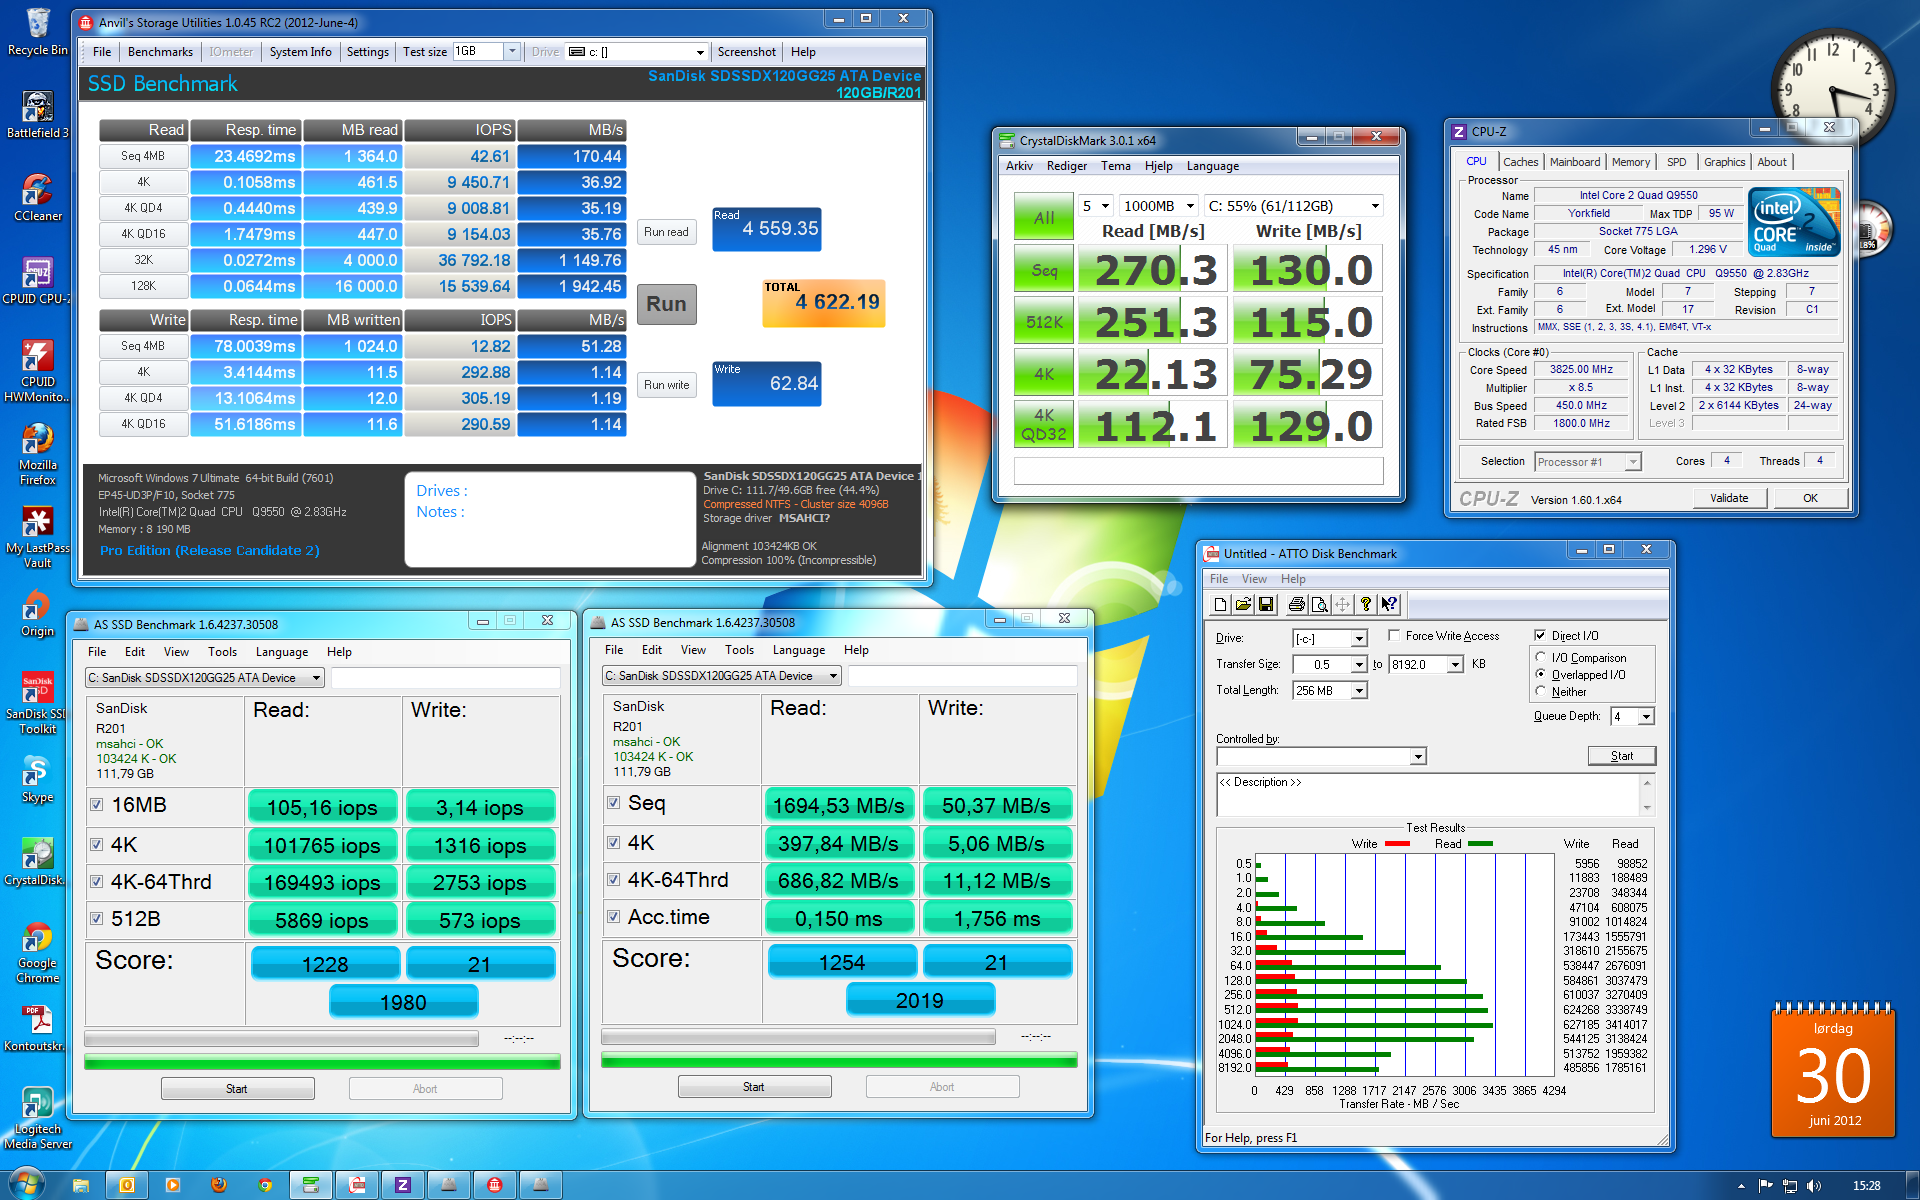Click CrystalDiskMark green All button
The height and width of the screenshot is (1200, 1920).
(x=1044, y=217)
